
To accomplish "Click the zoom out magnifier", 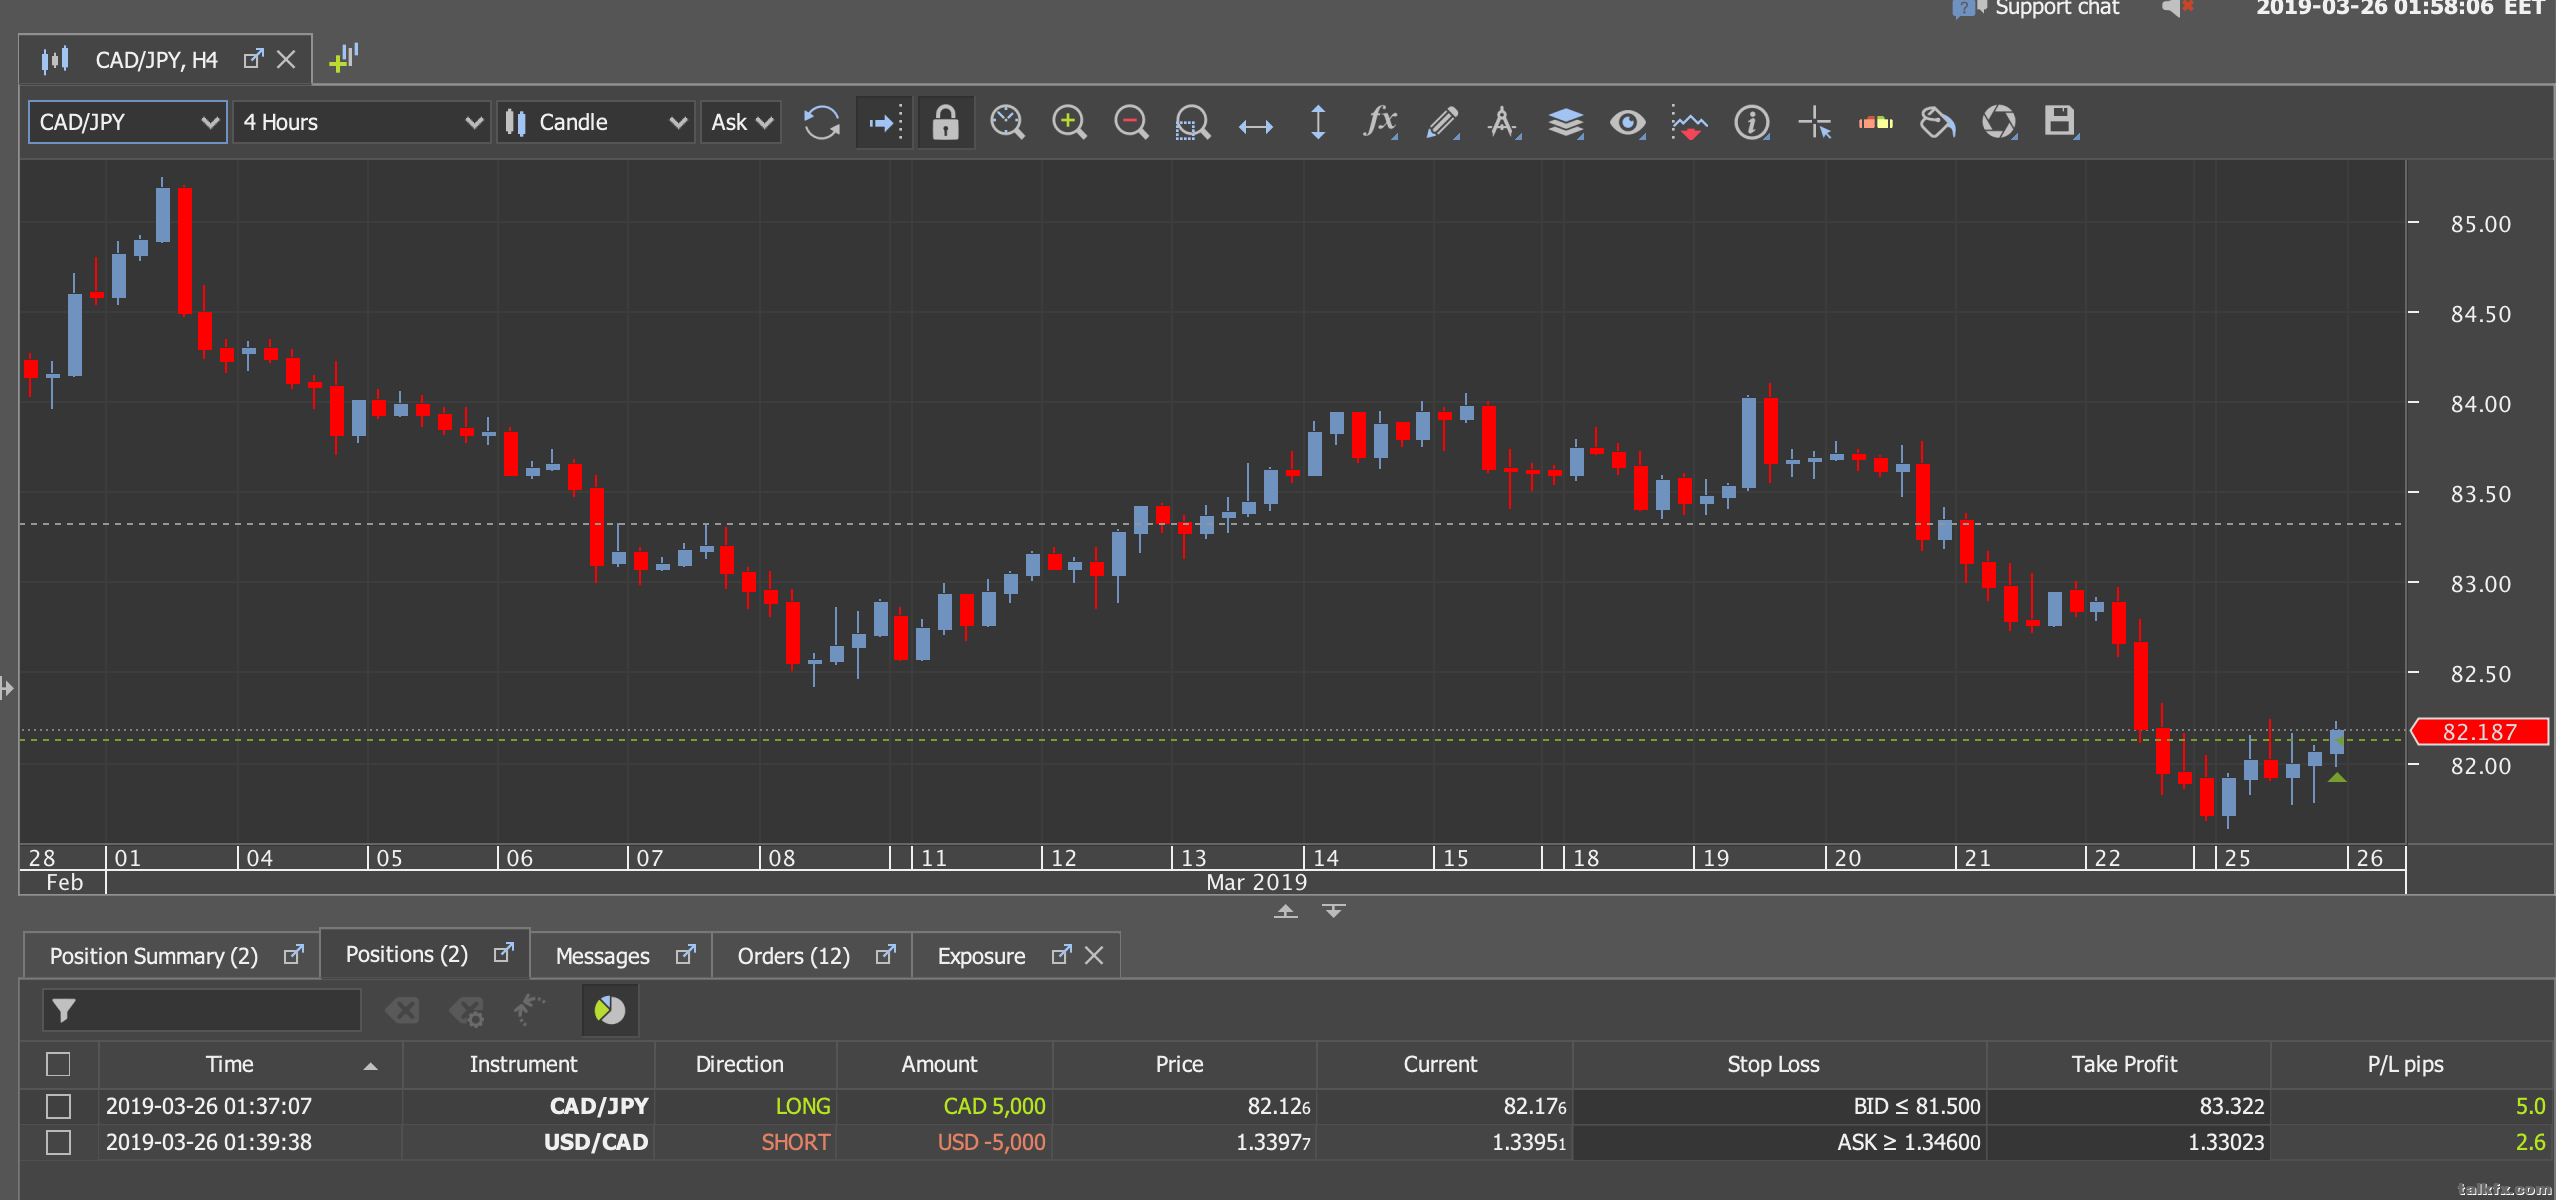I will click(1131, 123).
